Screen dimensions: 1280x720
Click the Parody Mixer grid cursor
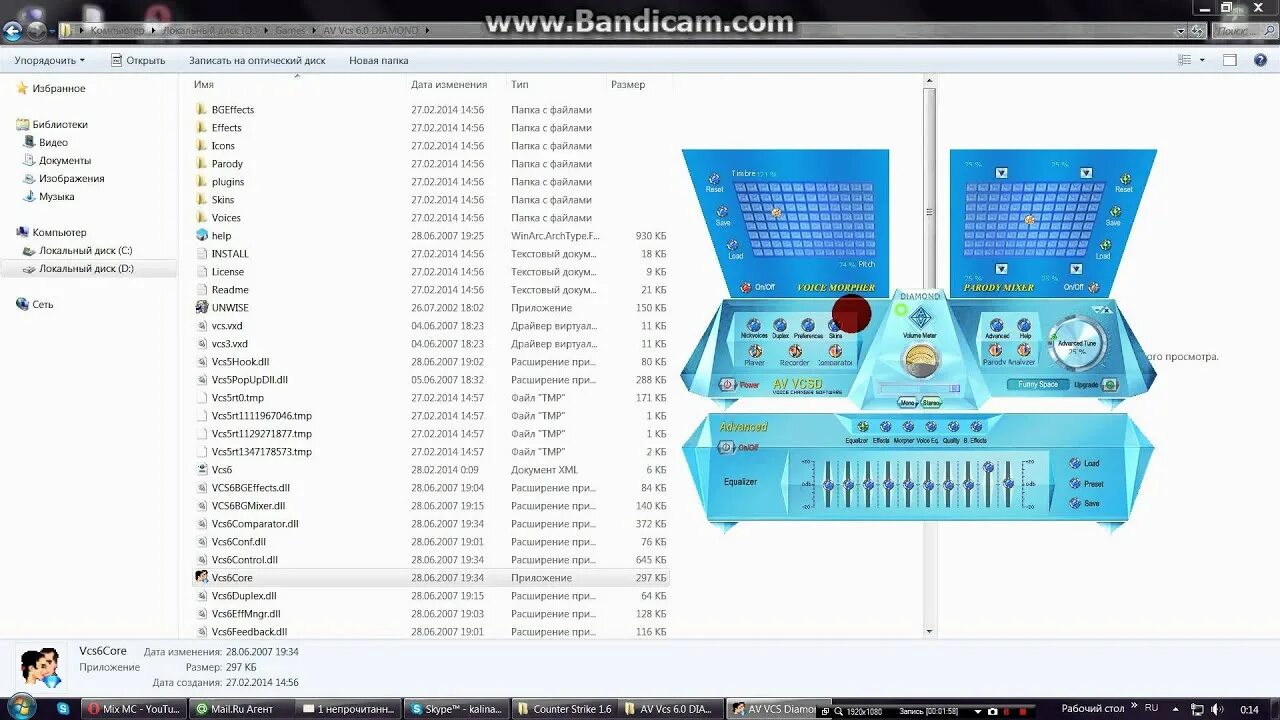1030,219
